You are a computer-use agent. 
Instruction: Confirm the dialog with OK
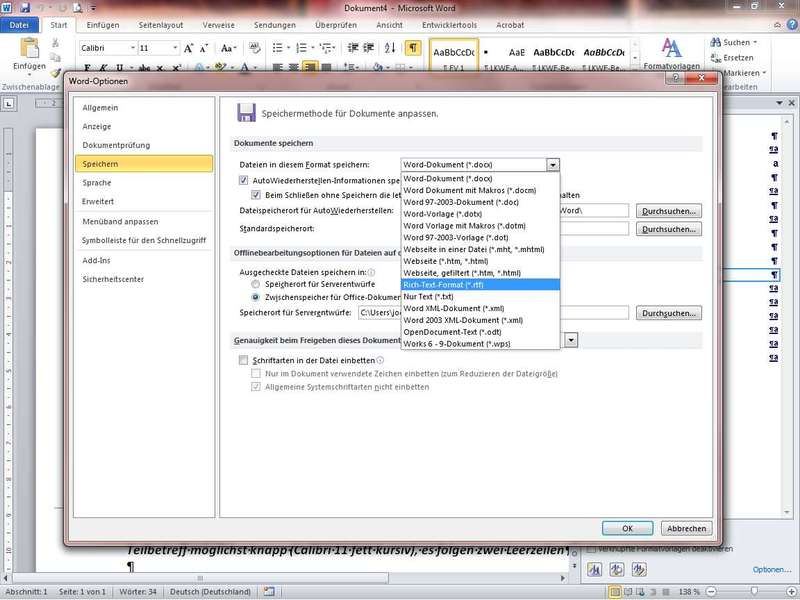click(628, 528)
